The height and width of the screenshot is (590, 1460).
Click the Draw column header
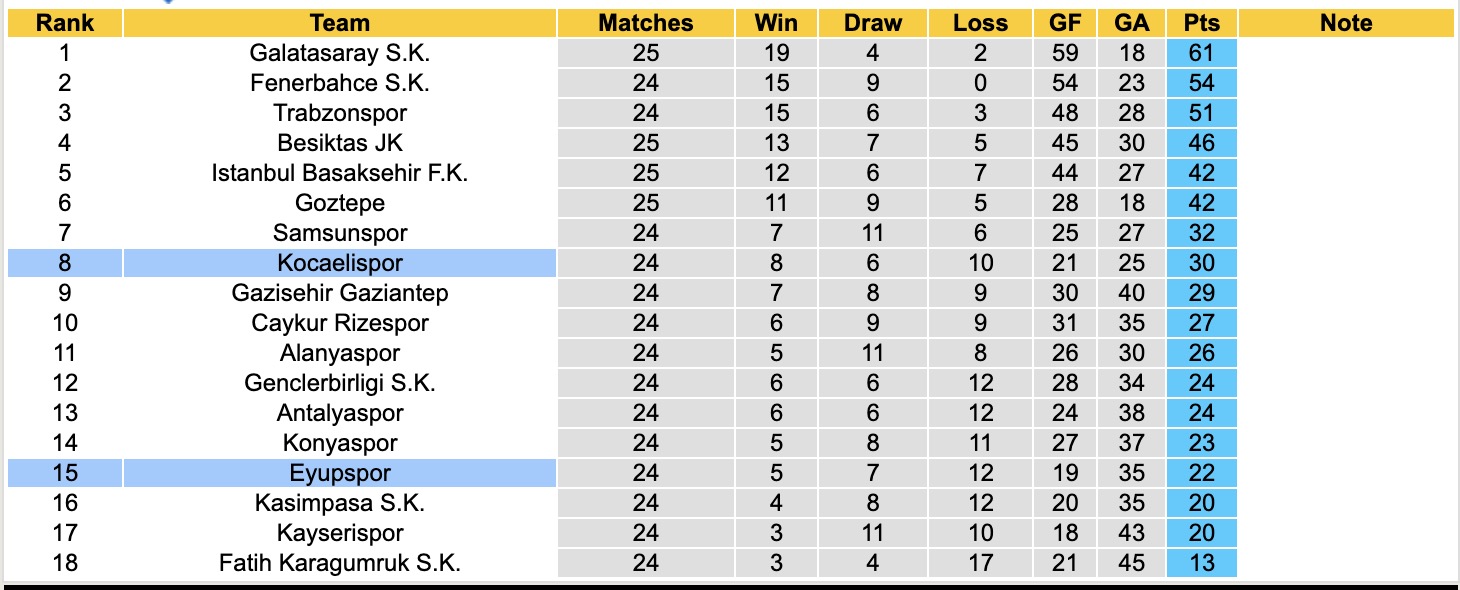click(873, 23)
